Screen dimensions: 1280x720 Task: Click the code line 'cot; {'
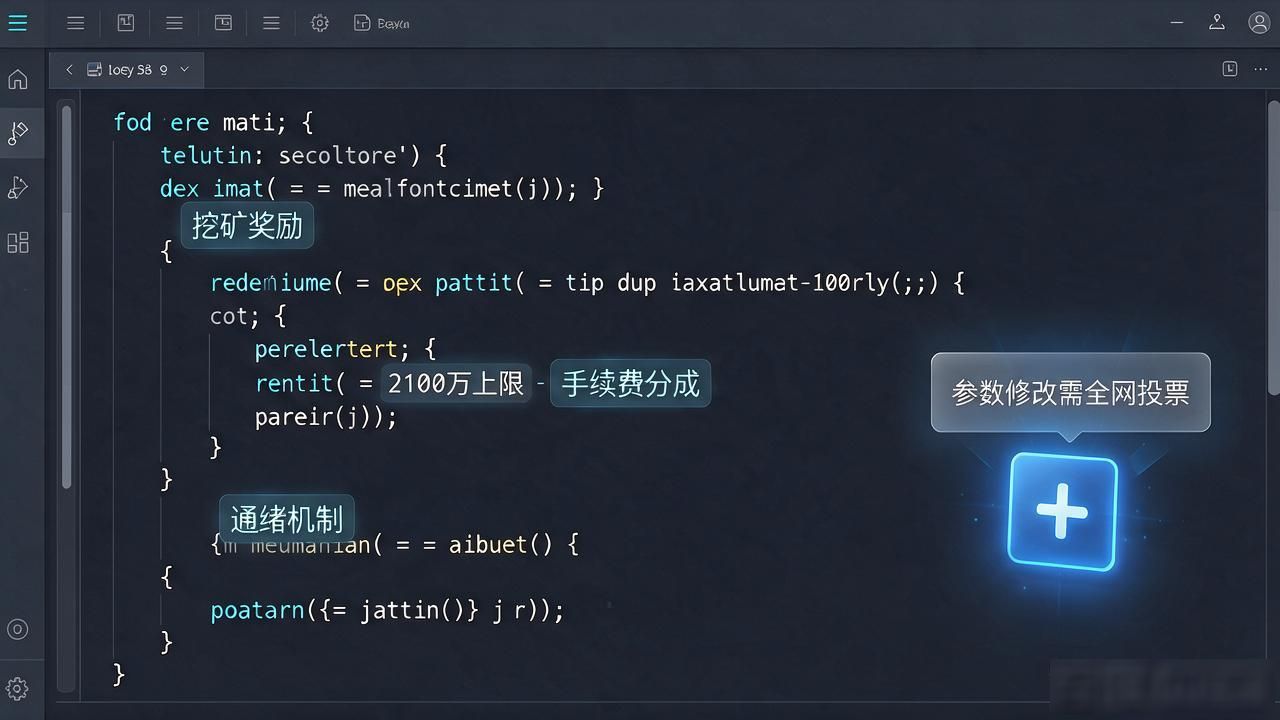click(x=248, y=316)
